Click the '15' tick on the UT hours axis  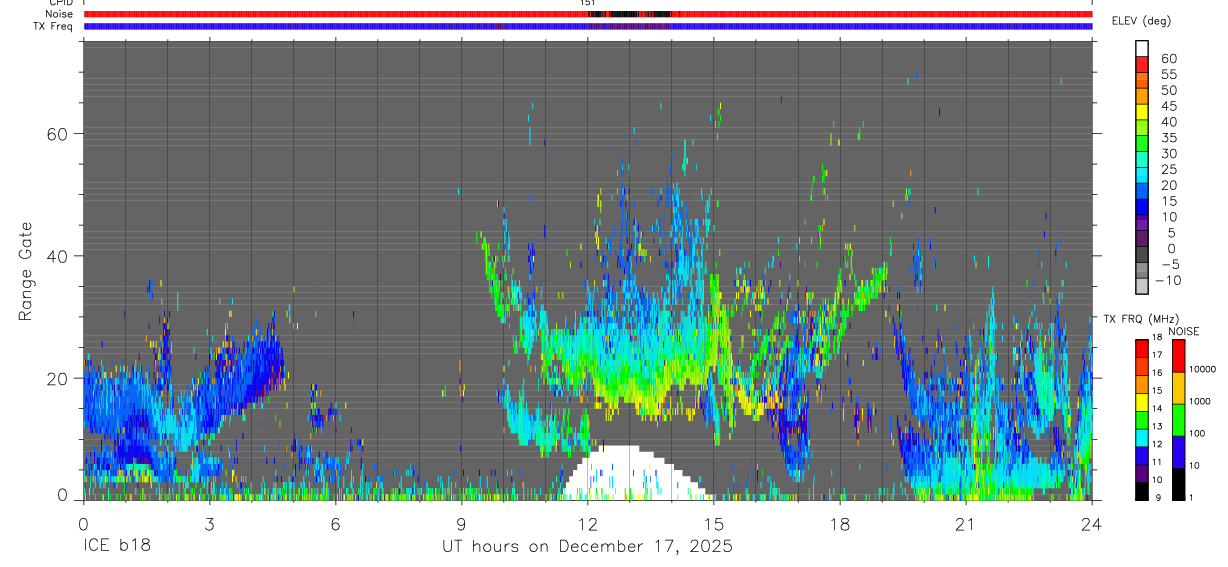pyautogui.click(x=713, y=524)
